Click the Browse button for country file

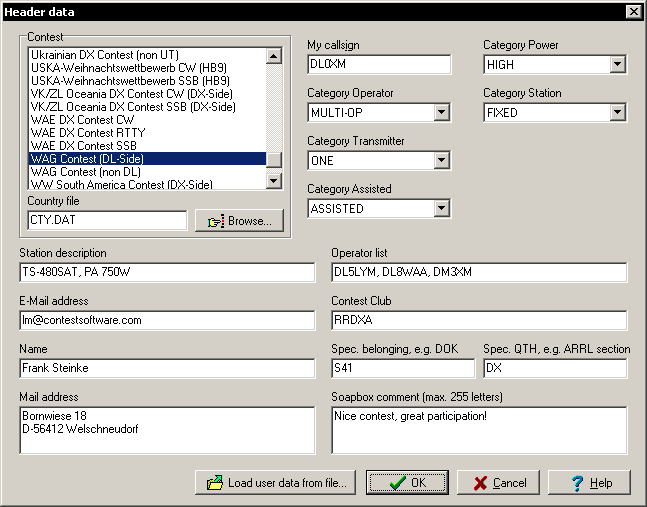click(239, 220)
